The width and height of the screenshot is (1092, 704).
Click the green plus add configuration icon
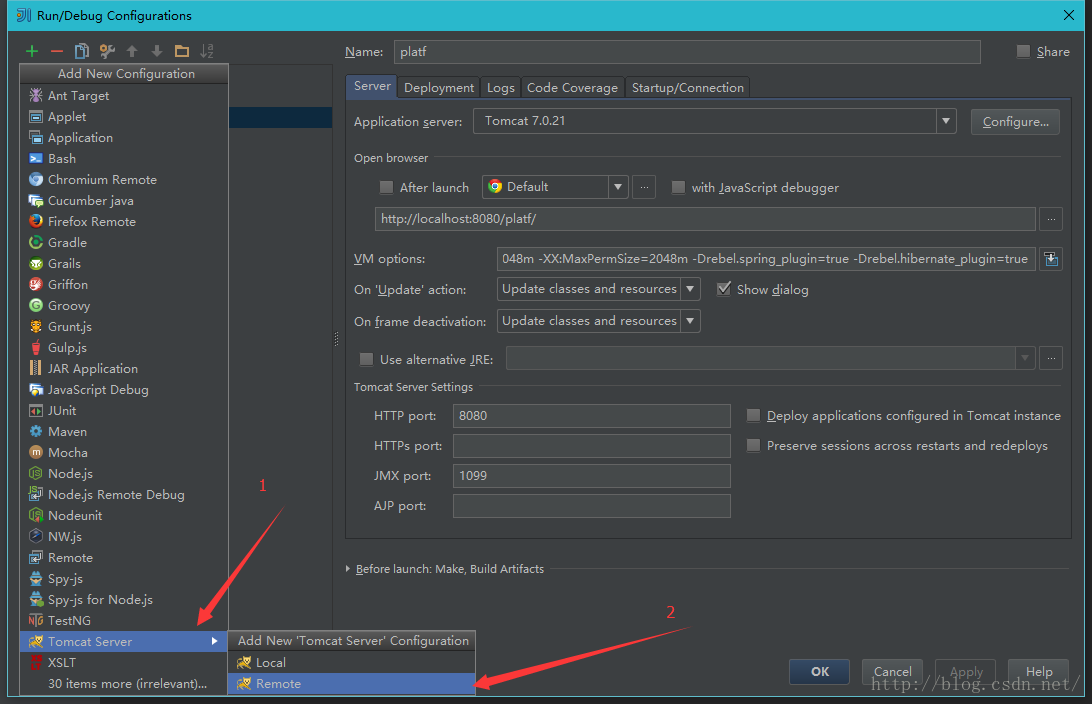(x=32, y=51)
